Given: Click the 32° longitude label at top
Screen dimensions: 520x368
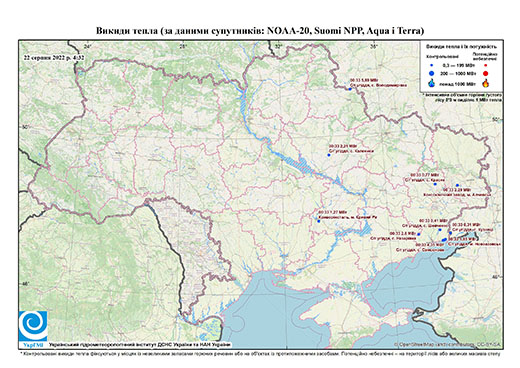Looking at the screenshot, I should (278, 46).
